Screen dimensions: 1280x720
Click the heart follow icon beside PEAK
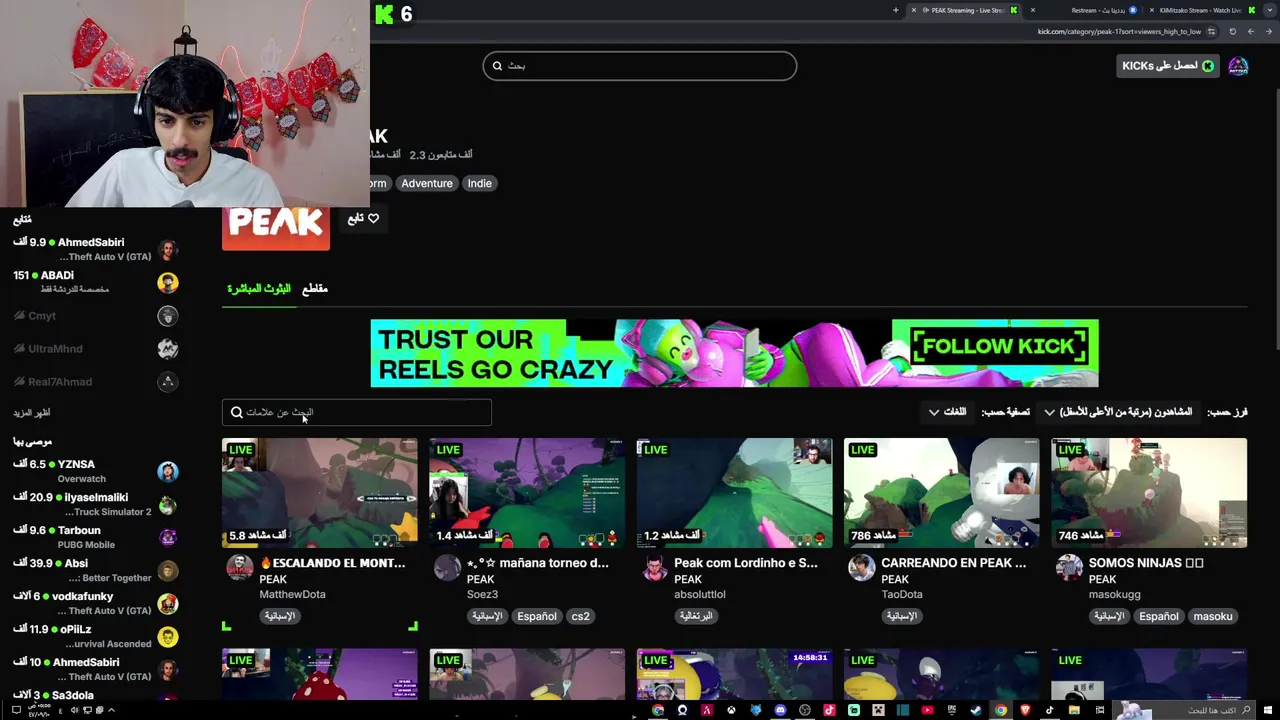coord(373,218)
